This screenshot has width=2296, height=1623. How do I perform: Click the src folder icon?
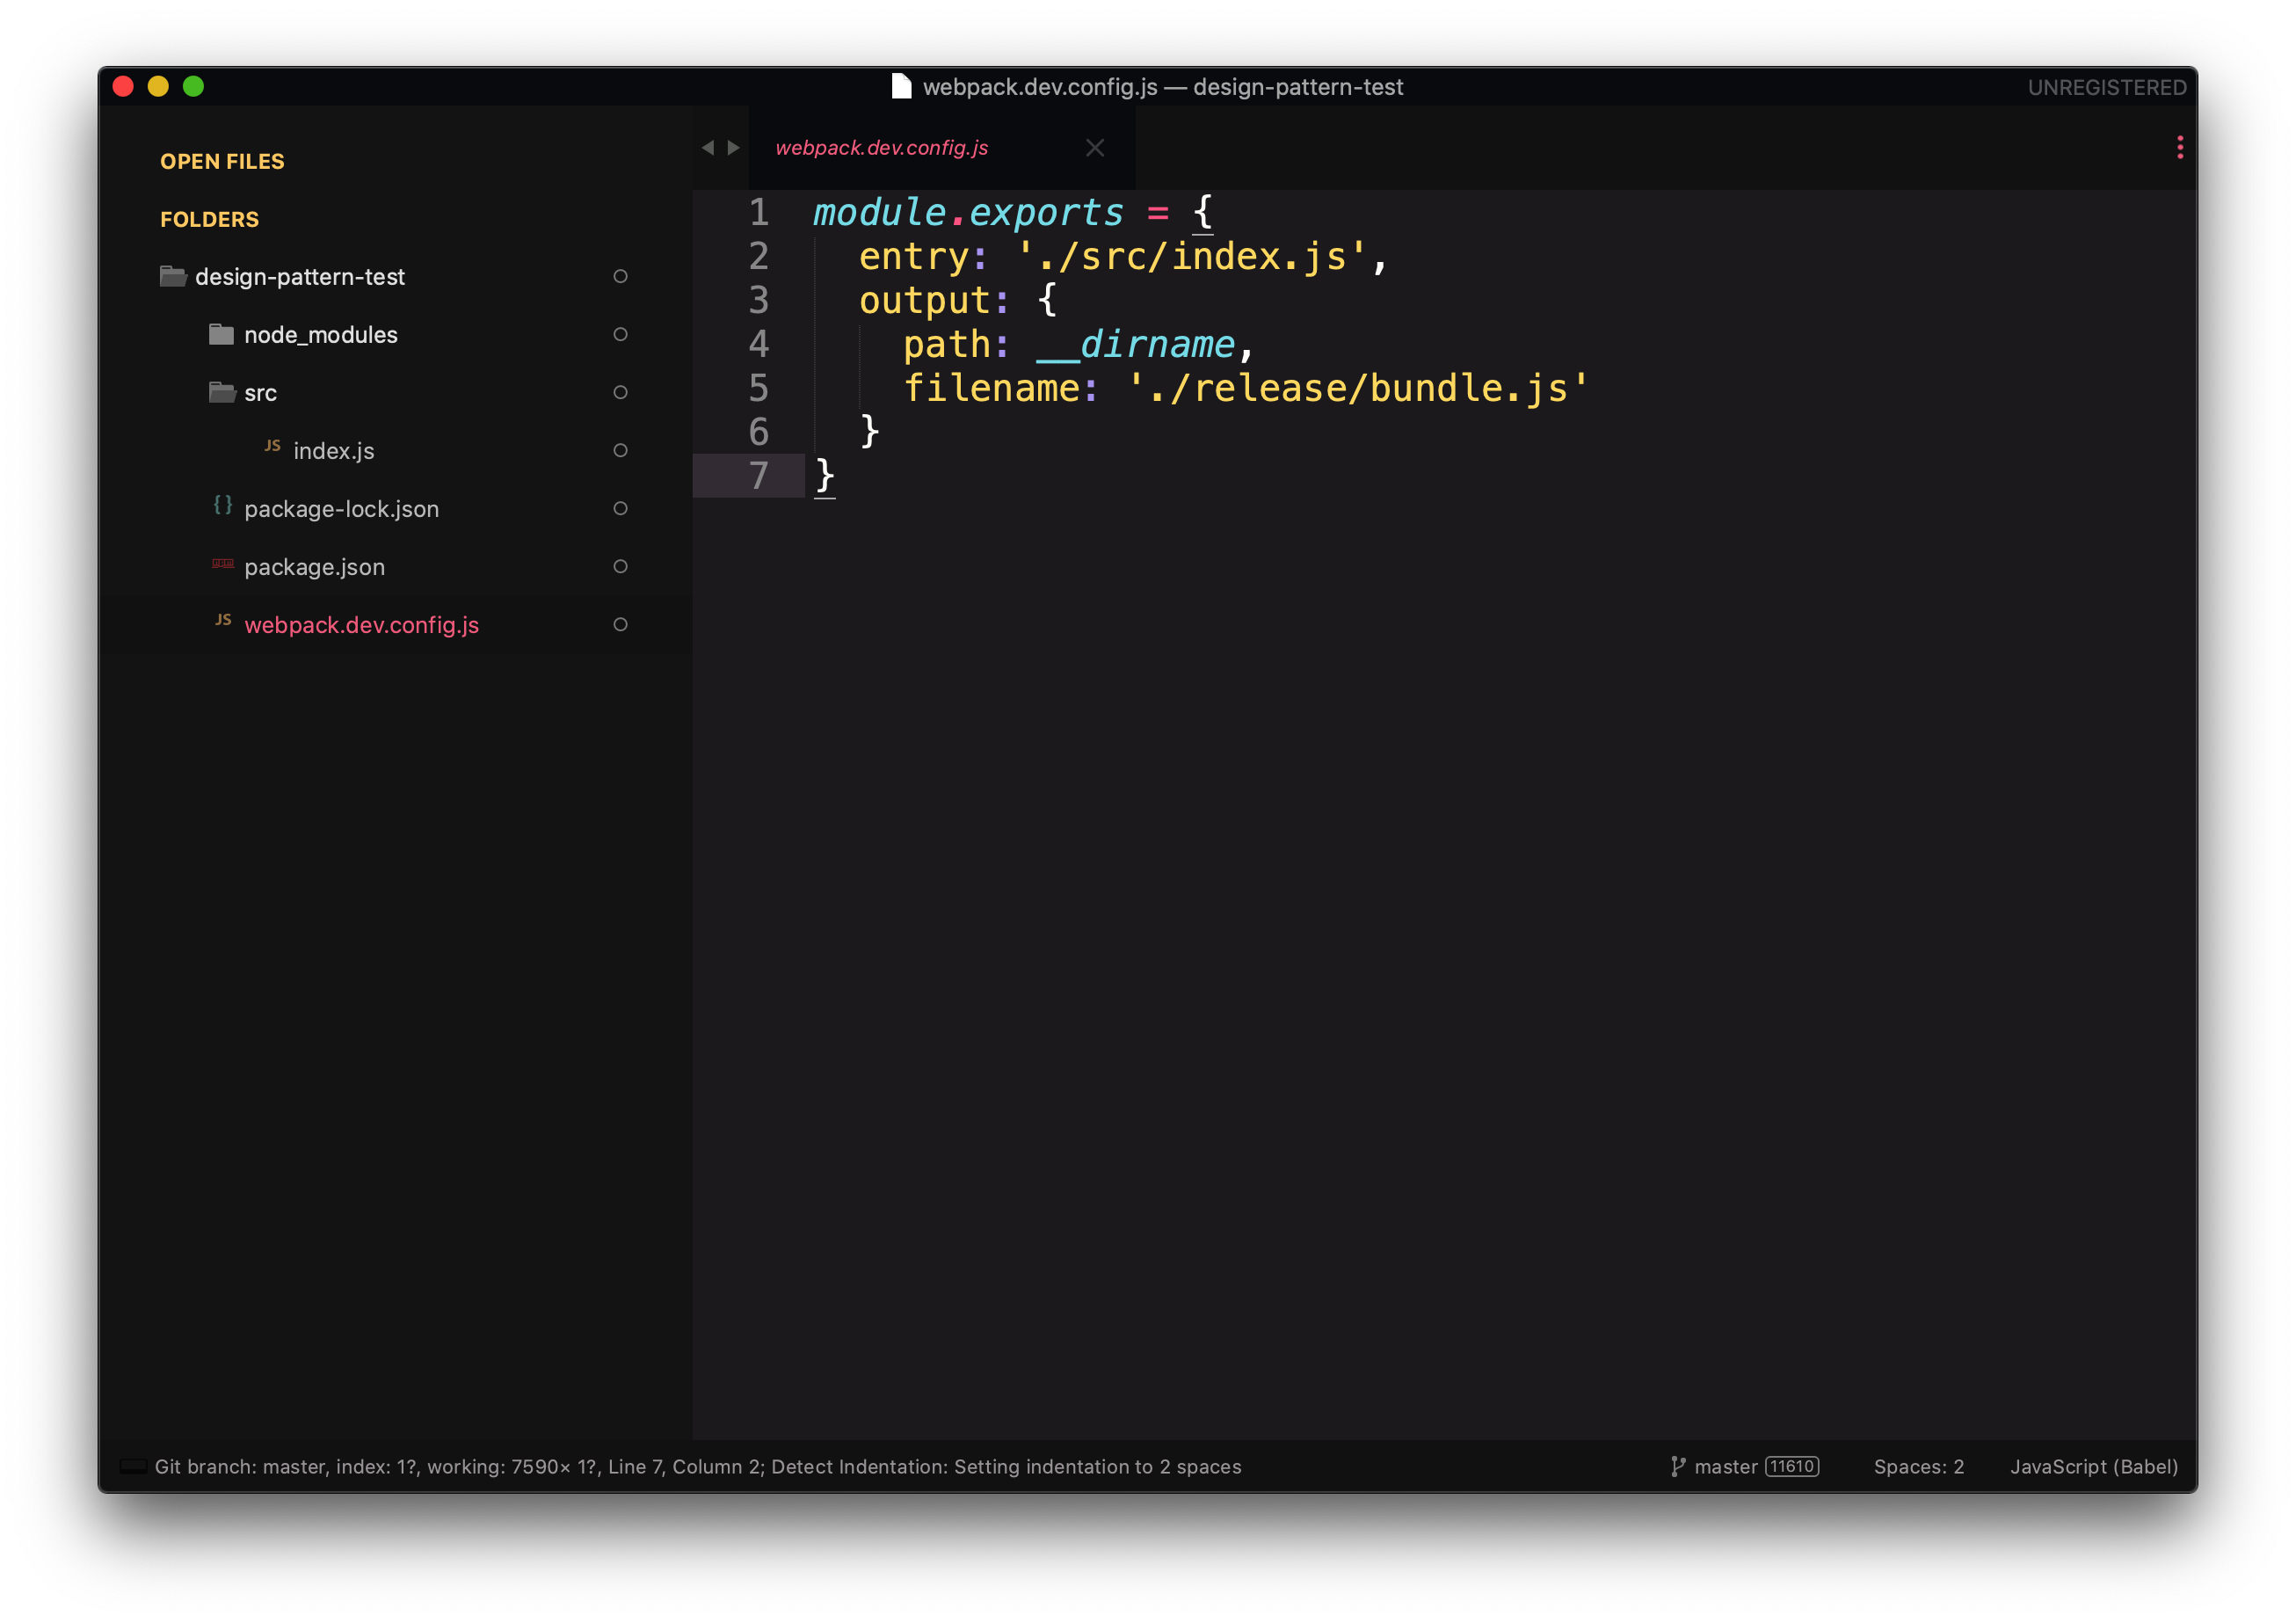[222, 392]
